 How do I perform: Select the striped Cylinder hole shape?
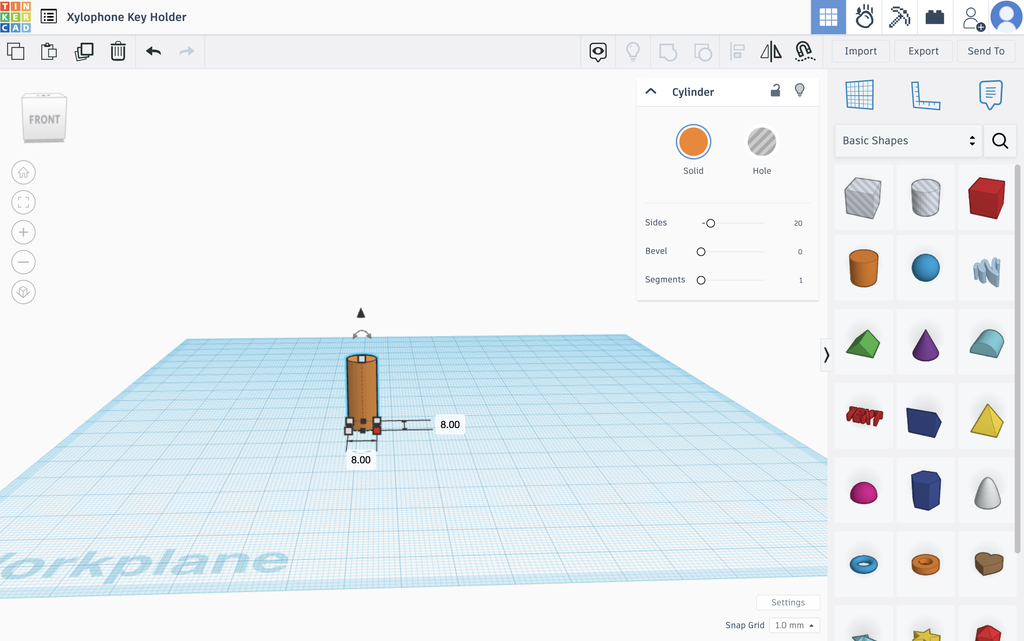925,198
